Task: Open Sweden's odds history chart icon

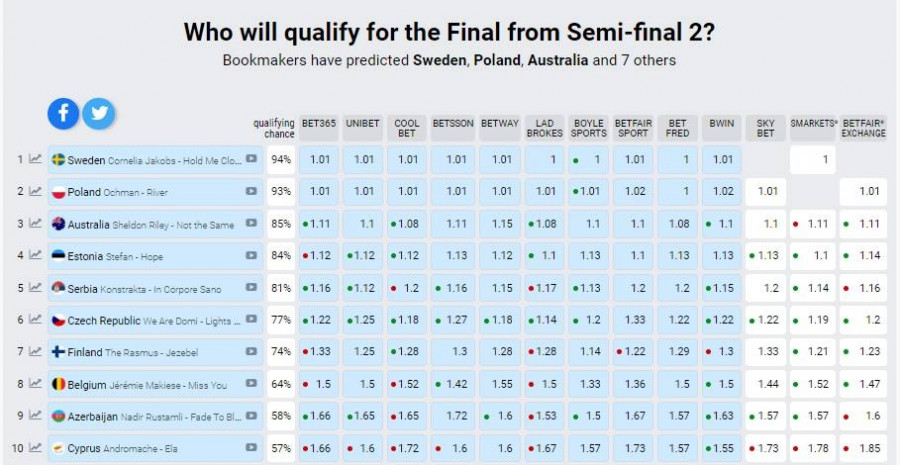Action: pyautogui.click(x=35, y=159)
